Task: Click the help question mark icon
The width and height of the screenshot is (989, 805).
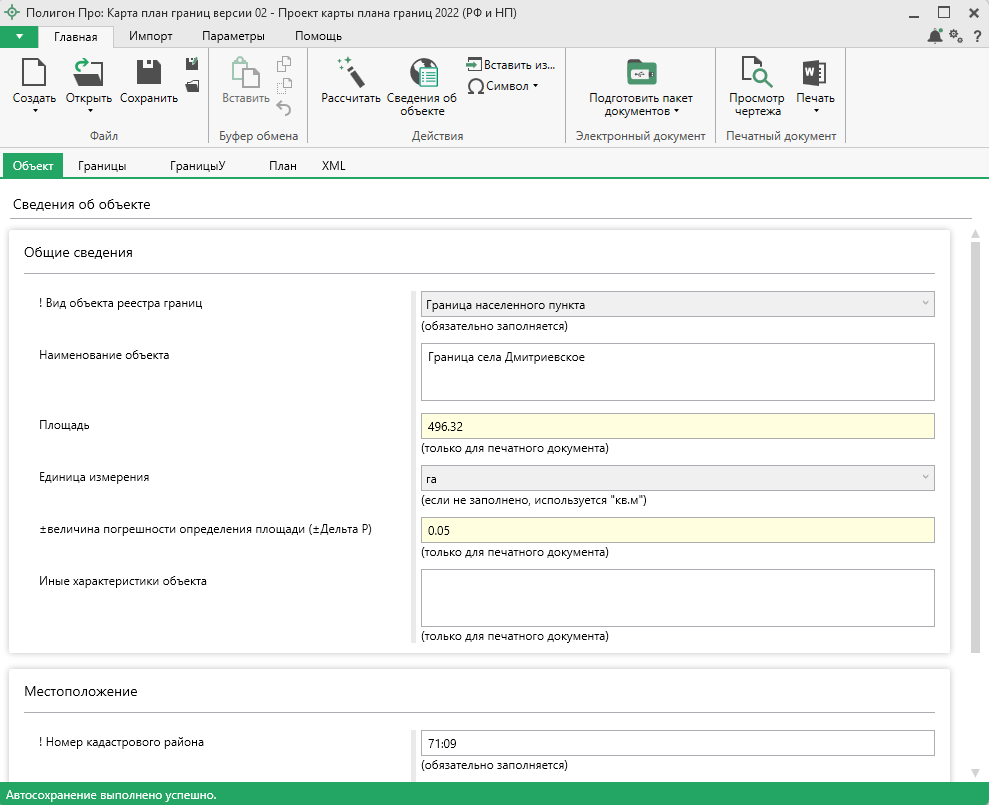Action: tap(977, 36)
